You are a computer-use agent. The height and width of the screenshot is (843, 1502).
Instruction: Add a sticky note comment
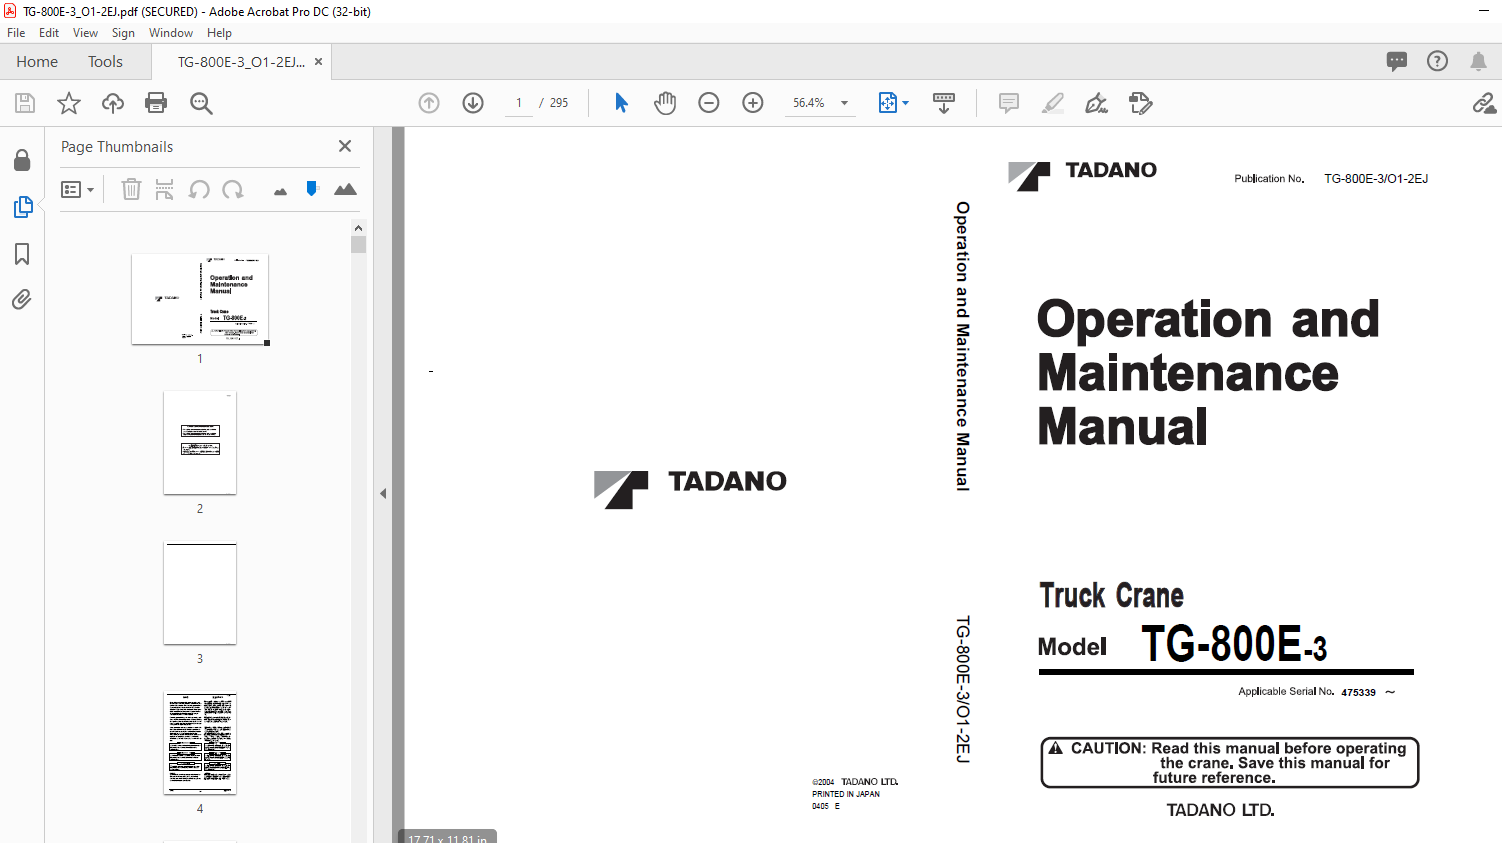click(x=1009, y=103)
